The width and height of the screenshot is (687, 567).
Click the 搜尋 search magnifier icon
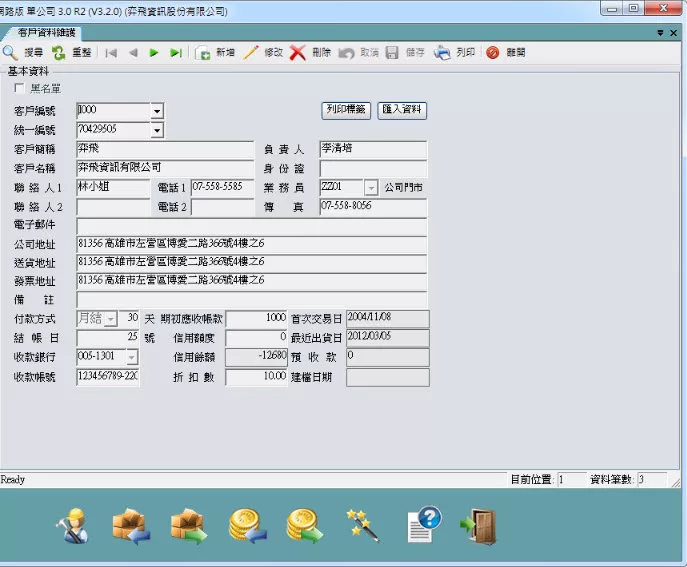pos(10,53)
